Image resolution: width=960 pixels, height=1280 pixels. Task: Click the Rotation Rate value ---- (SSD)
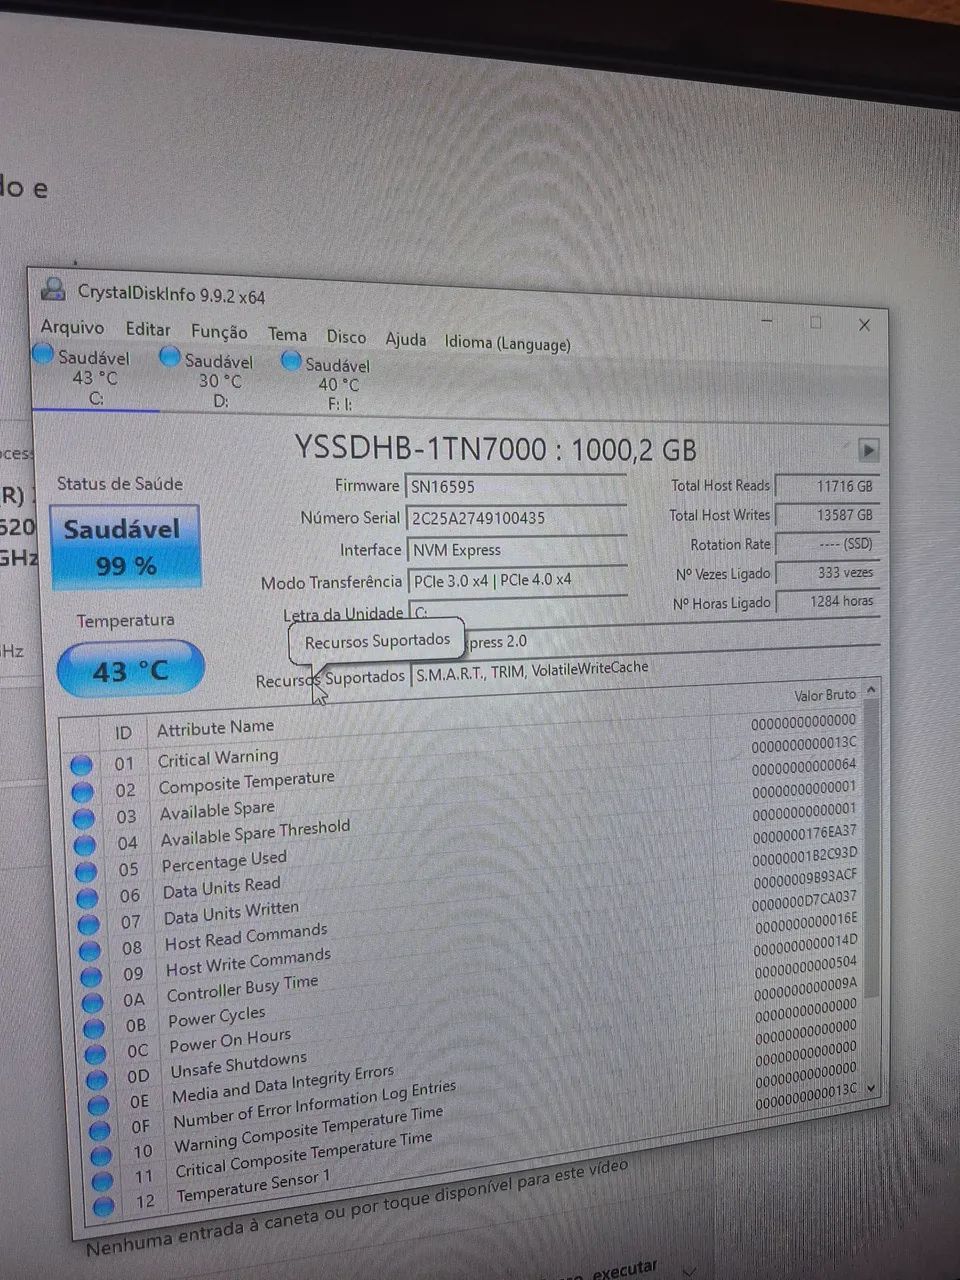coord(829,544)
